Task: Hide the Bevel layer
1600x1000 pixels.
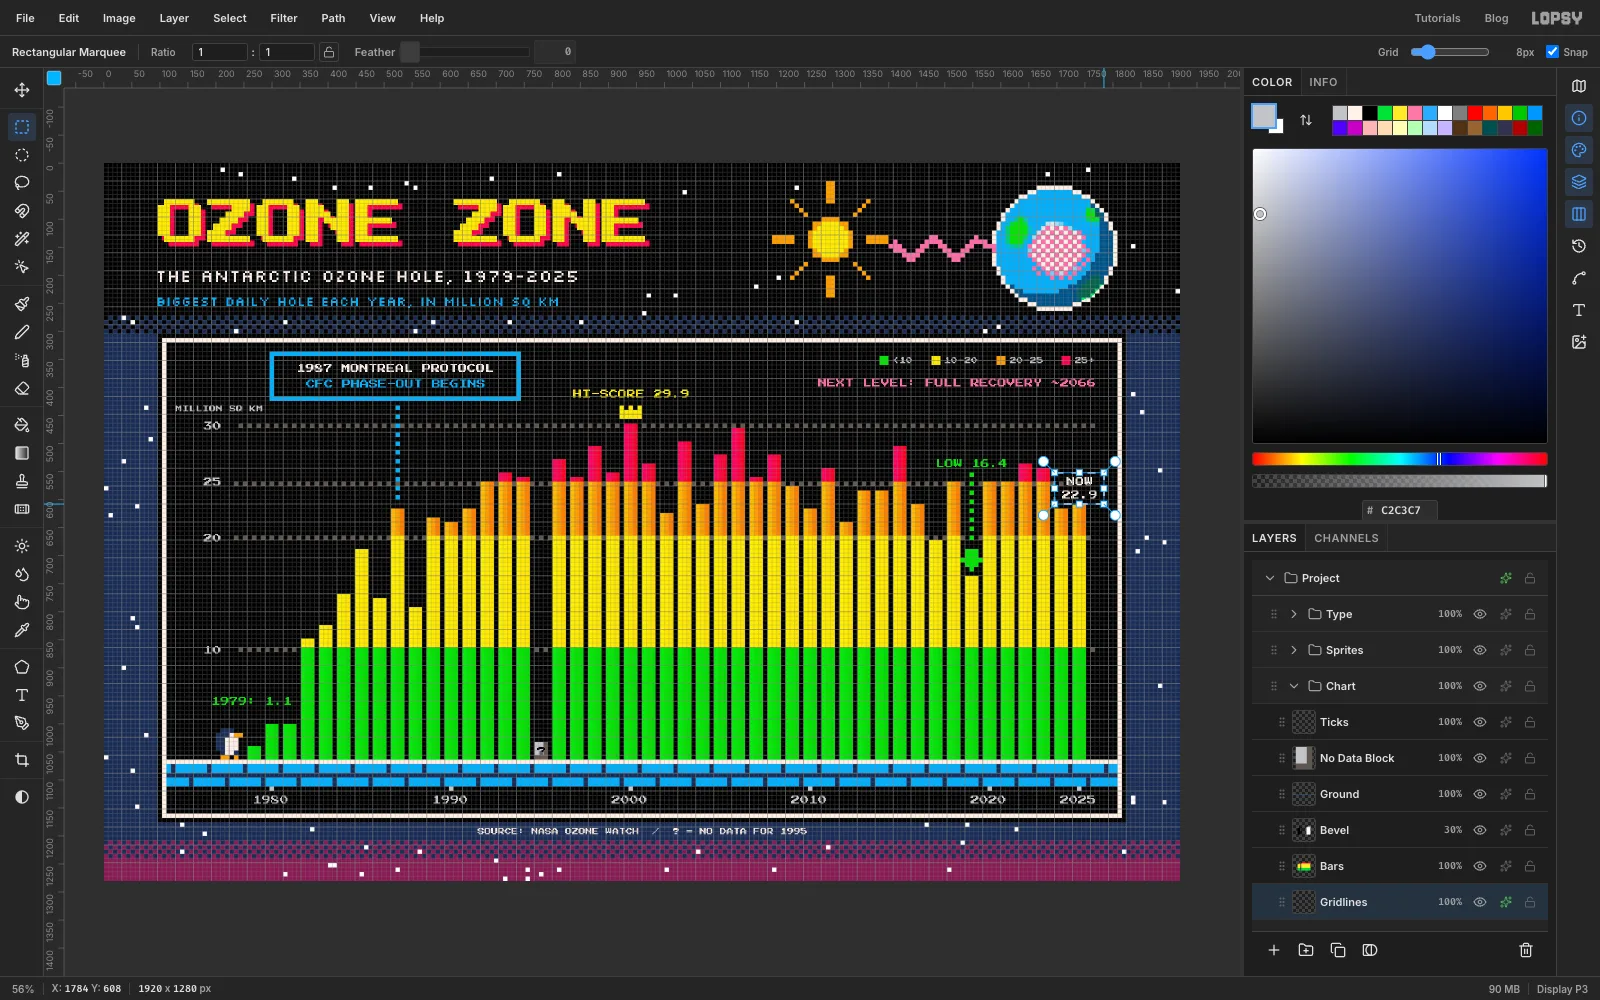Action: (1480, 830)
